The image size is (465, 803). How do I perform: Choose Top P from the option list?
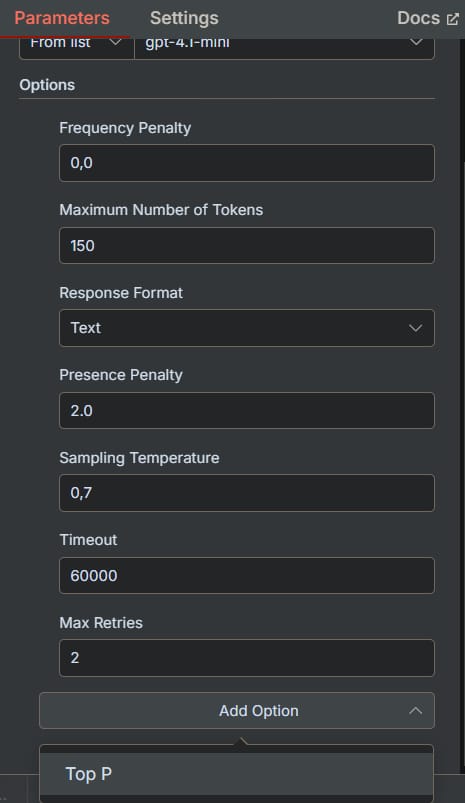point(237,774)
